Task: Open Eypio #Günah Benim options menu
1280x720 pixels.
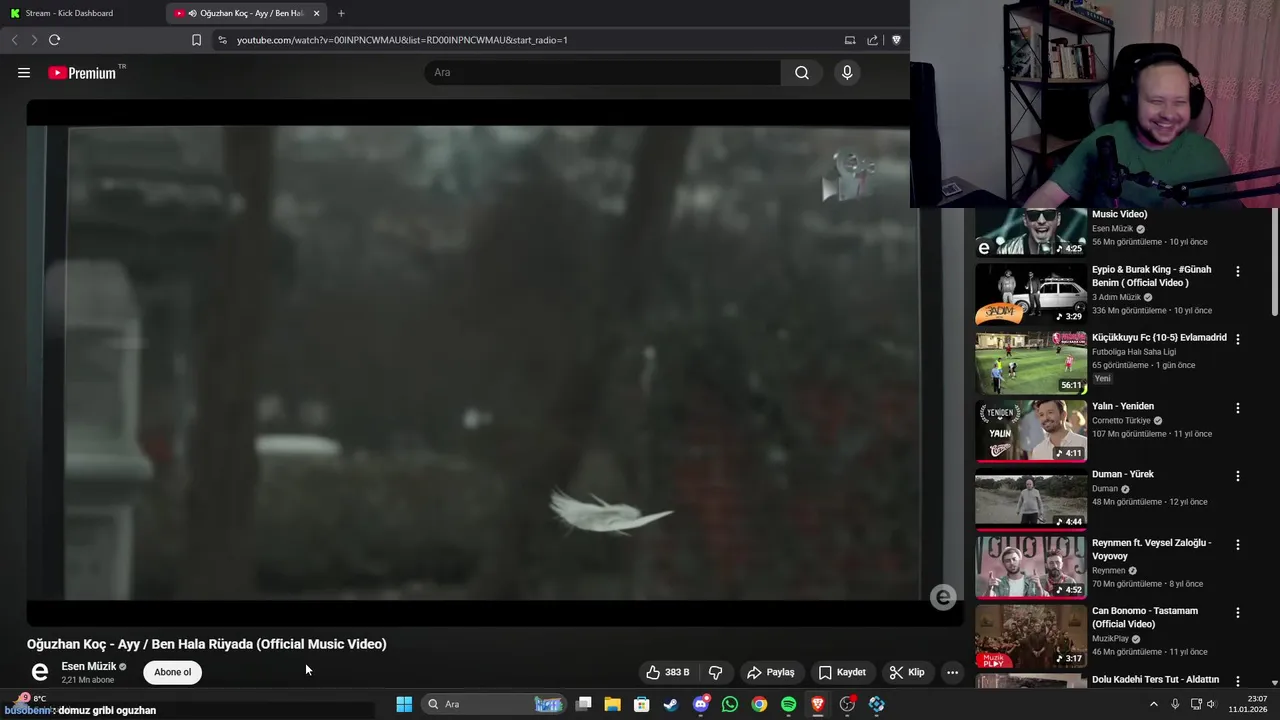Action: pos(1238,271)
